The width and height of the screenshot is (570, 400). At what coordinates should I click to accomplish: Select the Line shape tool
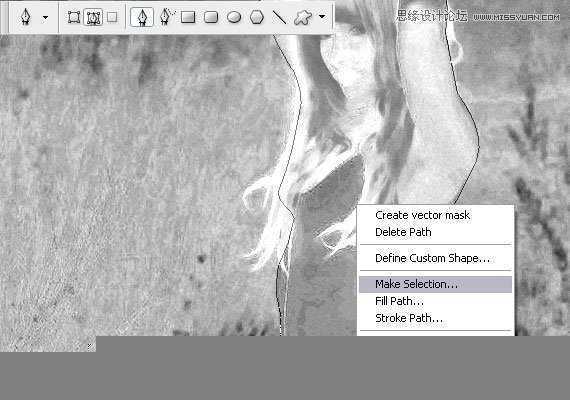pyautogui.click(x=279, y=17)
